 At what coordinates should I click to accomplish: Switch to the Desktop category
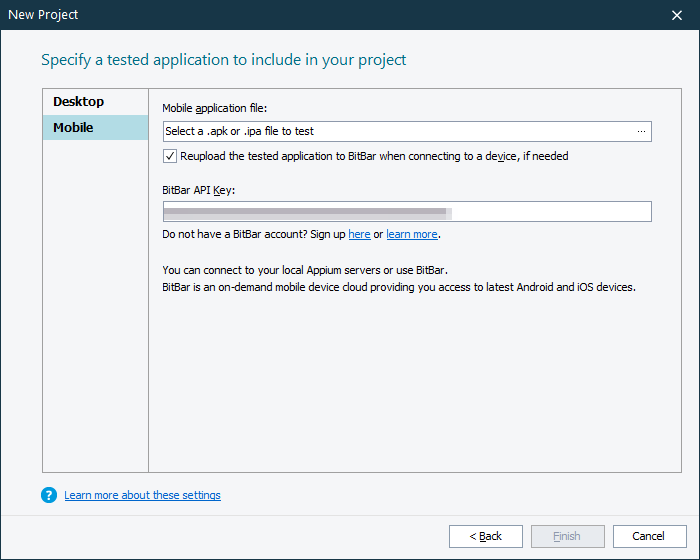point(79,102)
